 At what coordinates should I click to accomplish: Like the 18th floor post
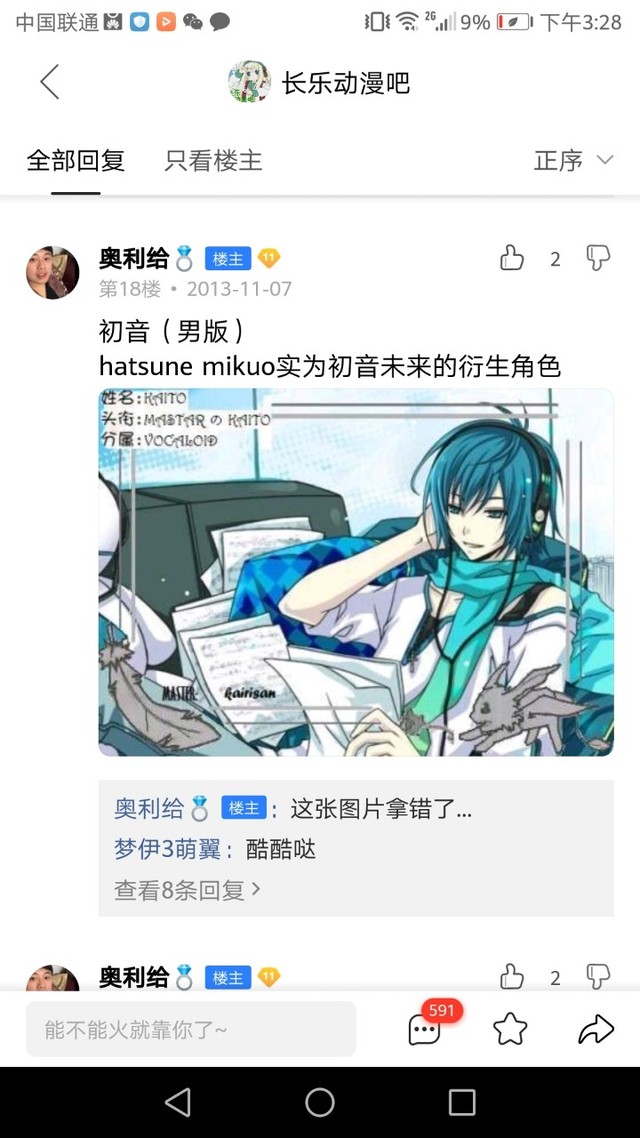tap(512, 258)
